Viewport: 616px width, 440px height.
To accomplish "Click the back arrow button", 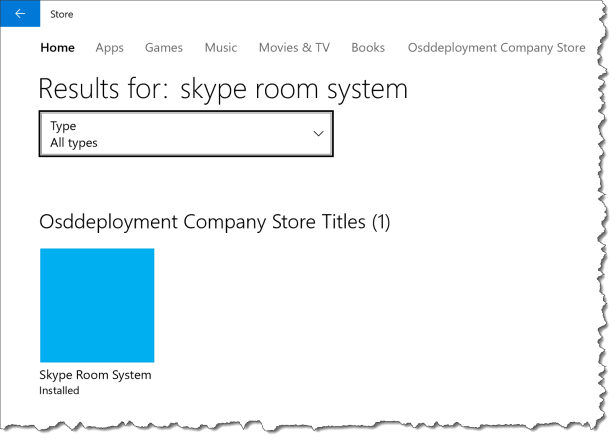I will point(20,14).
